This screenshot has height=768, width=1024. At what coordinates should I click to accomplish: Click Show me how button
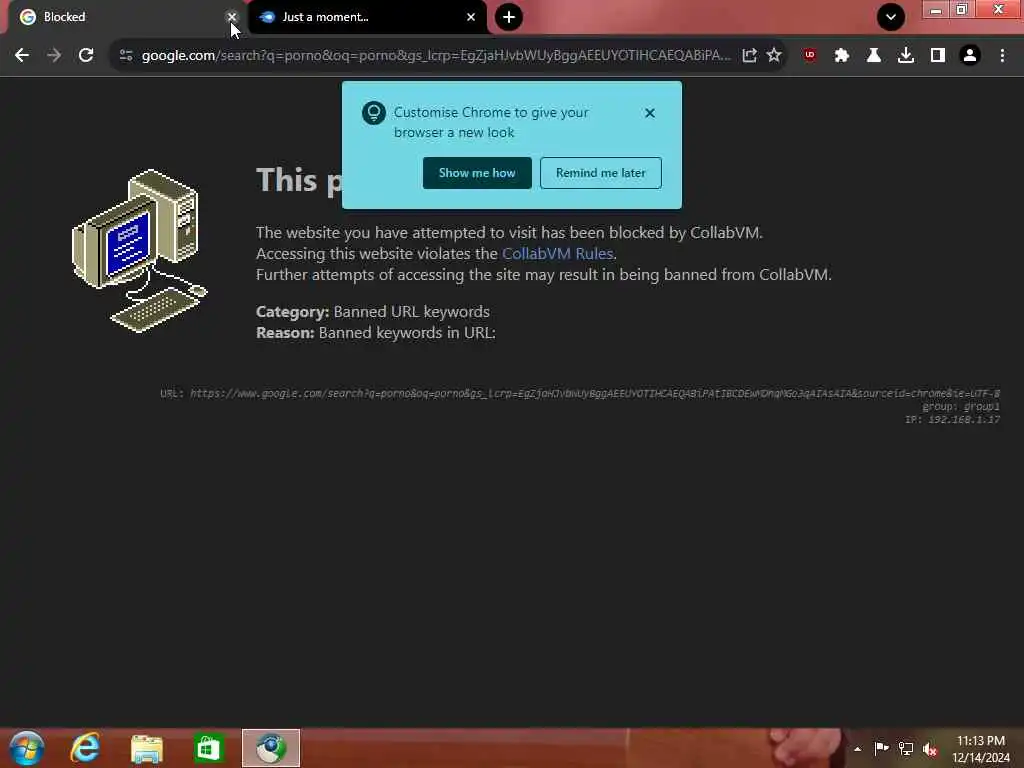click(x=477, y=173)
